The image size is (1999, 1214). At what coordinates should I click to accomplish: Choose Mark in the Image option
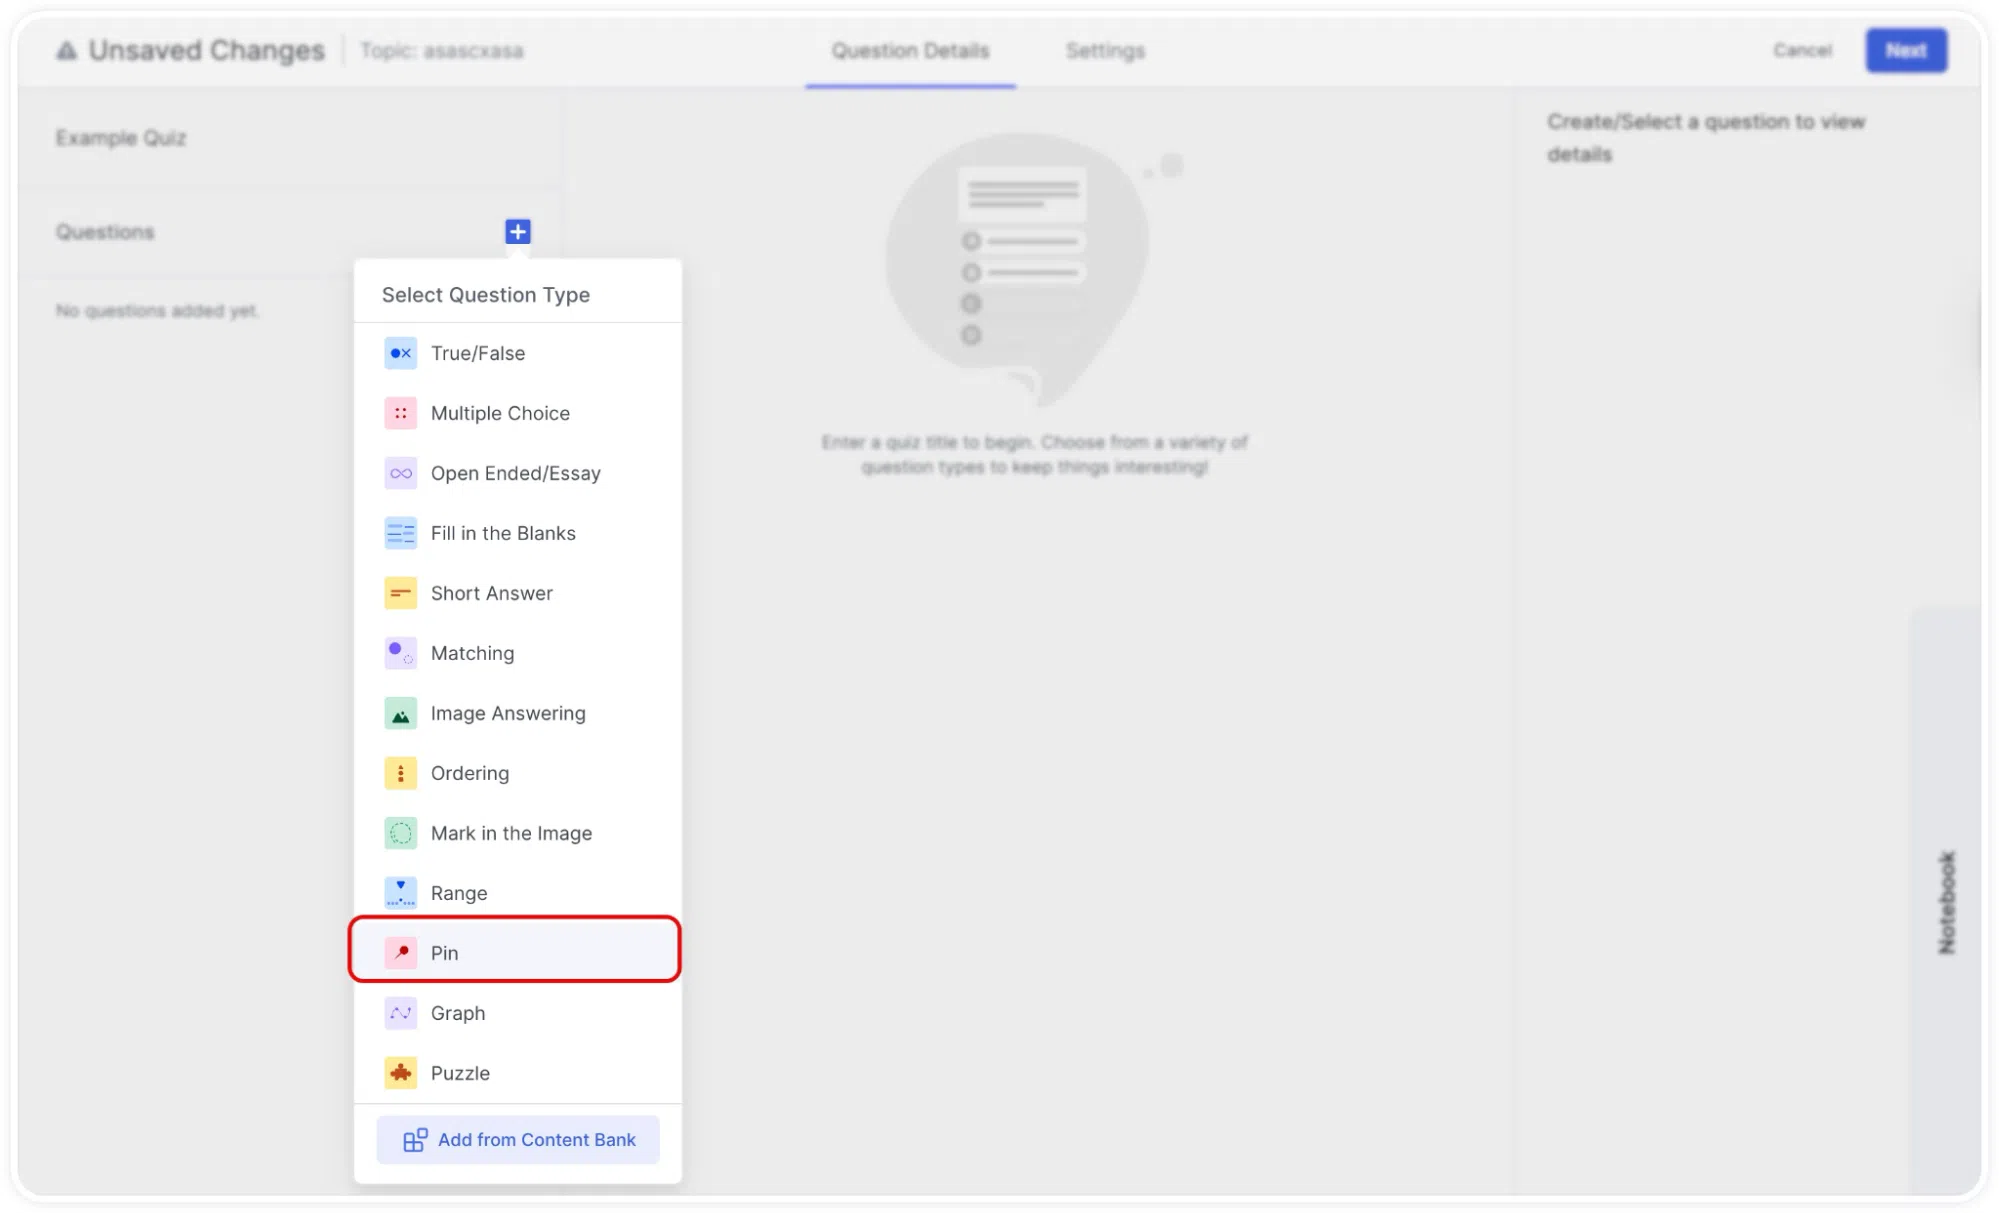pyautogui.click(x=517, y=833)
